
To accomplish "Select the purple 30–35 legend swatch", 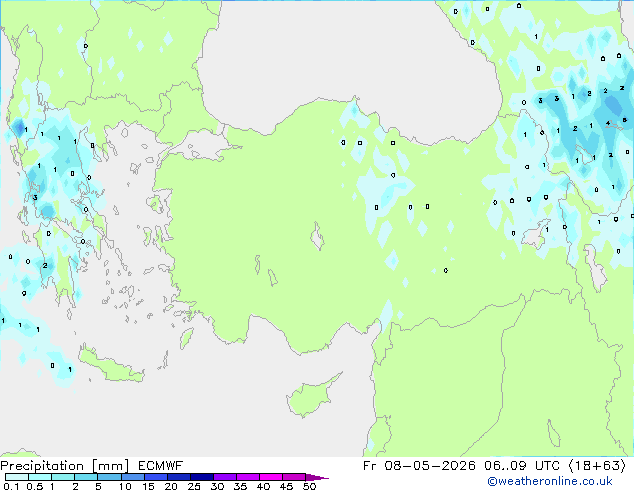I will [x=224, y=477].
